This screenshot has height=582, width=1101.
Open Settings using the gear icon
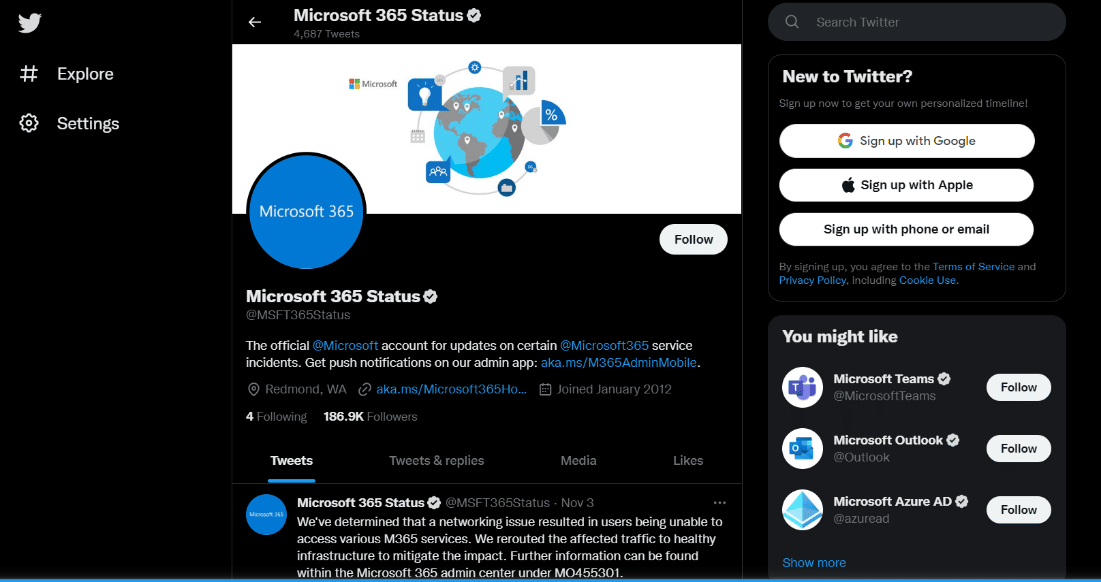(30, 122)
